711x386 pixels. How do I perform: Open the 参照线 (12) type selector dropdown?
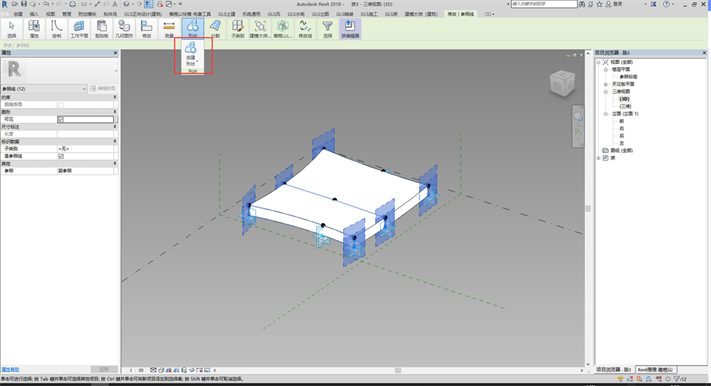44,89
